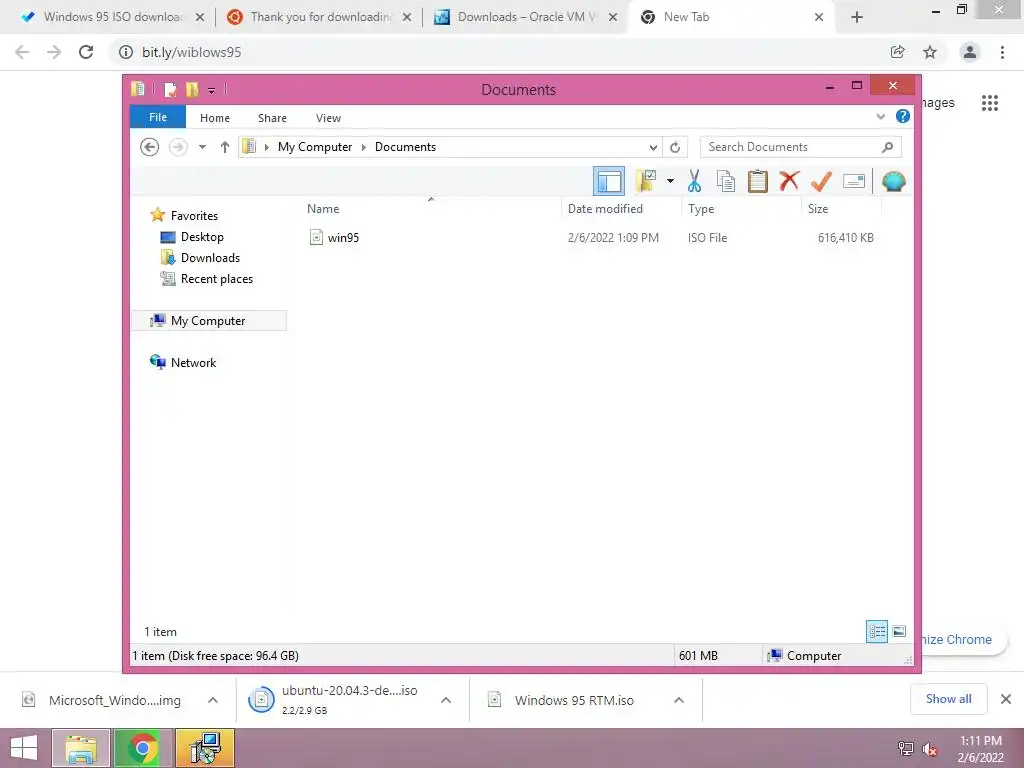This screenshot has width=1024, height=768.
Task: Open Chrome profile avatar
Action: (x=970, y=52)
